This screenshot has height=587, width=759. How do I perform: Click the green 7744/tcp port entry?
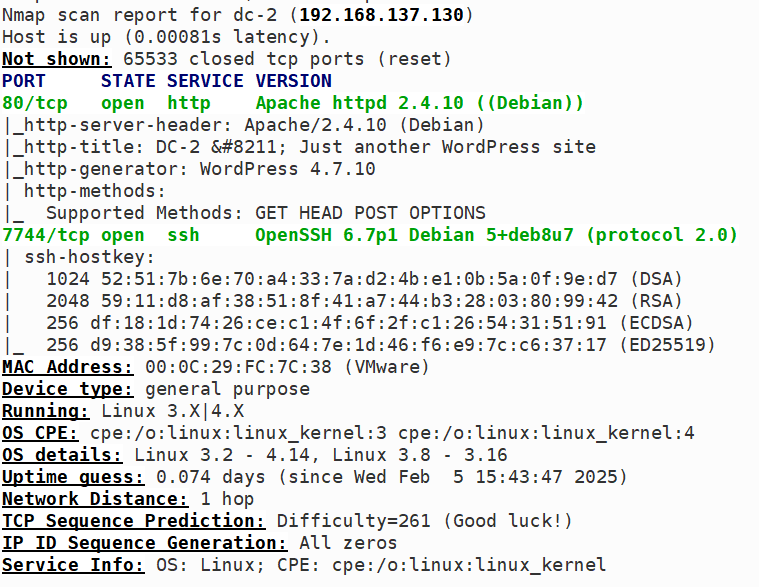pyautogui.click(x=40, y=235)
